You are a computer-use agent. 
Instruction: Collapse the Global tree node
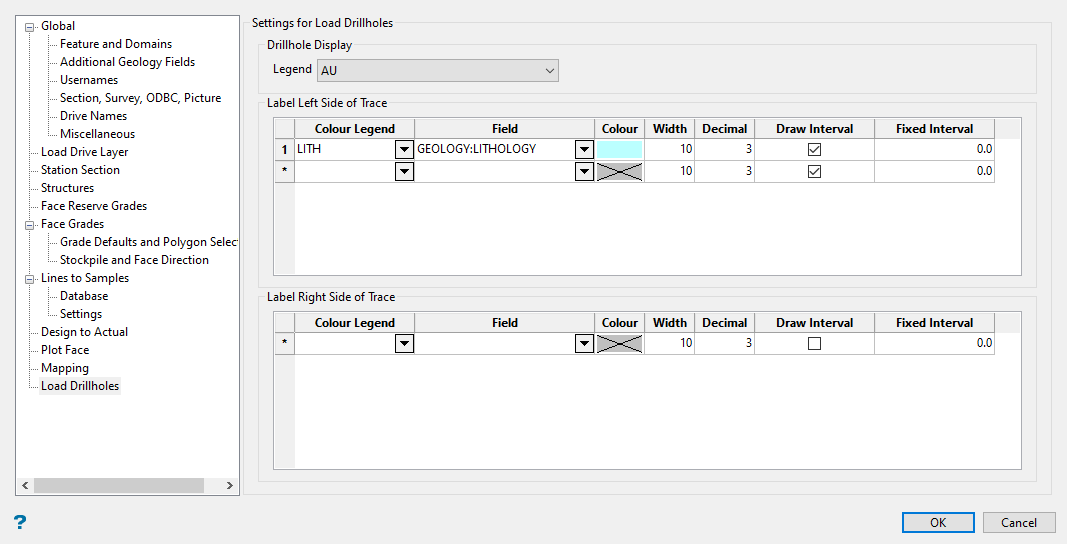click(x=30, y=26)
